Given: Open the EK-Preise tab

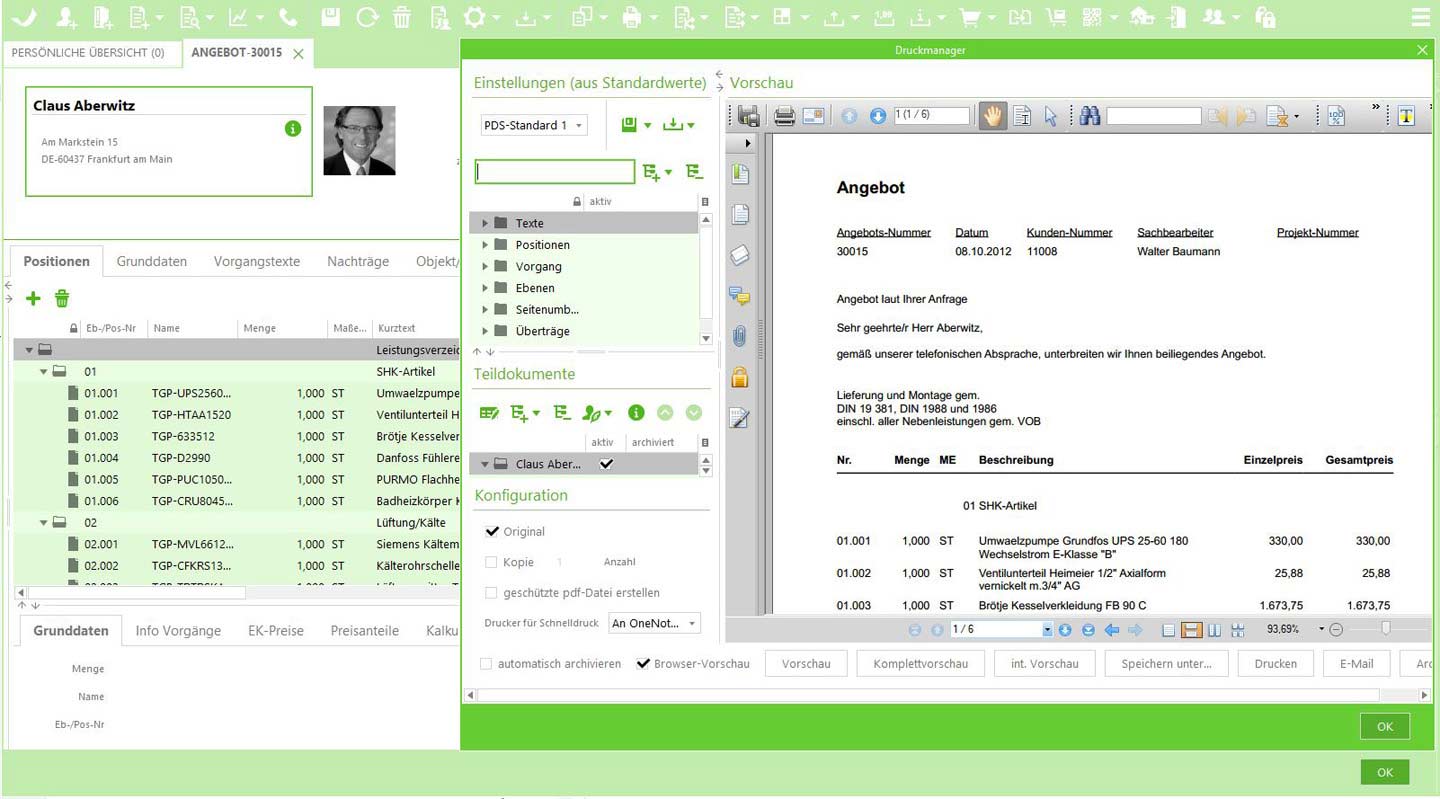Looking at the screenshot, I should pos(276,631).
